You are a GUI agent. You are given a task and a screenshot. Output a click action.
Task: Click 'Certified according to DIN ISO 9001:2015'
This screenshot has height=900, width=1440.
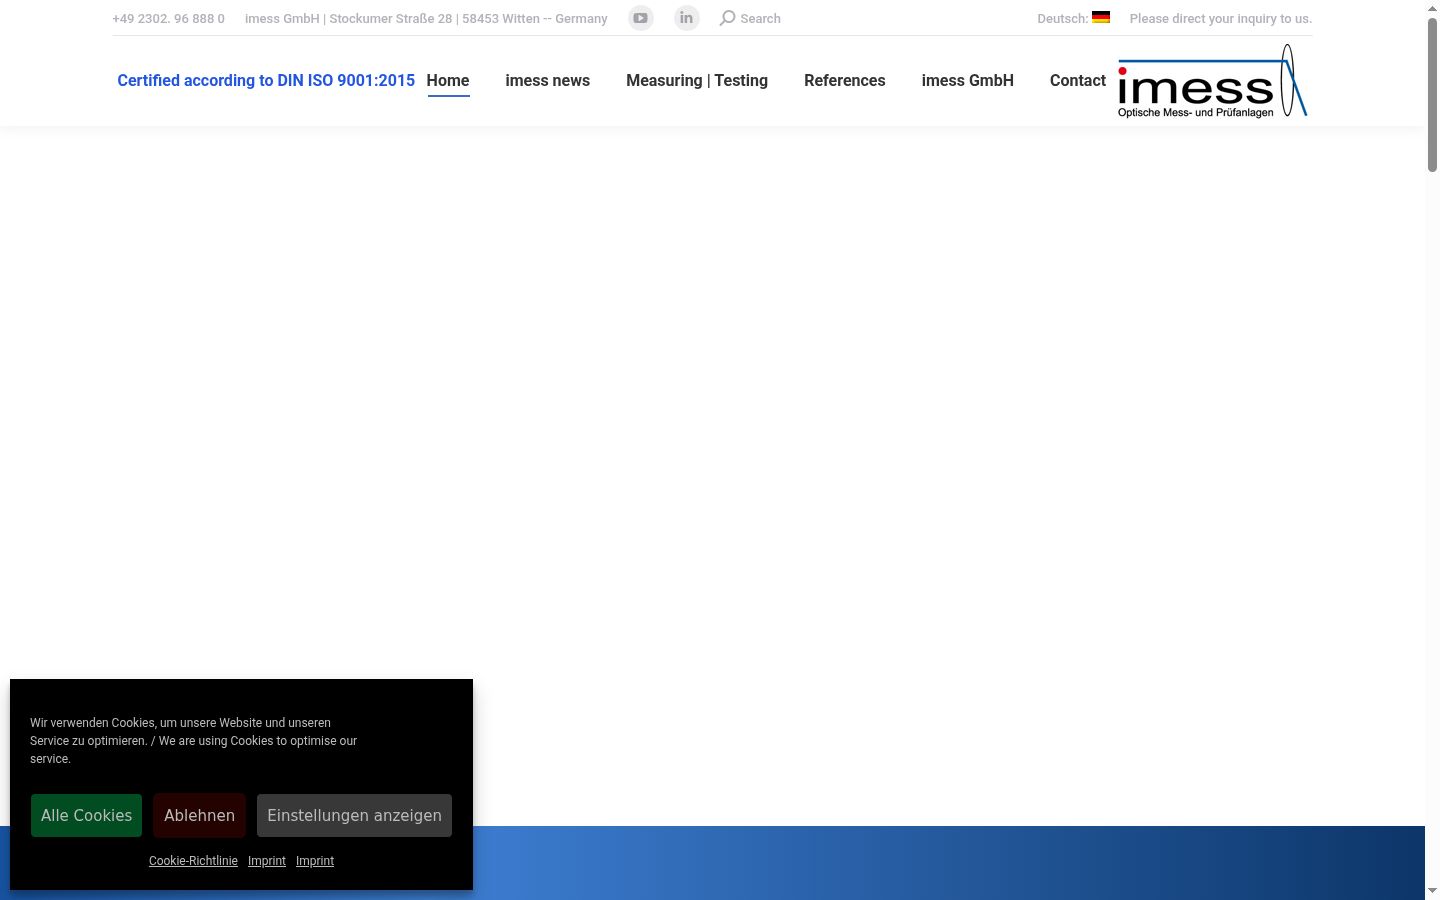[x=266, y=81]
